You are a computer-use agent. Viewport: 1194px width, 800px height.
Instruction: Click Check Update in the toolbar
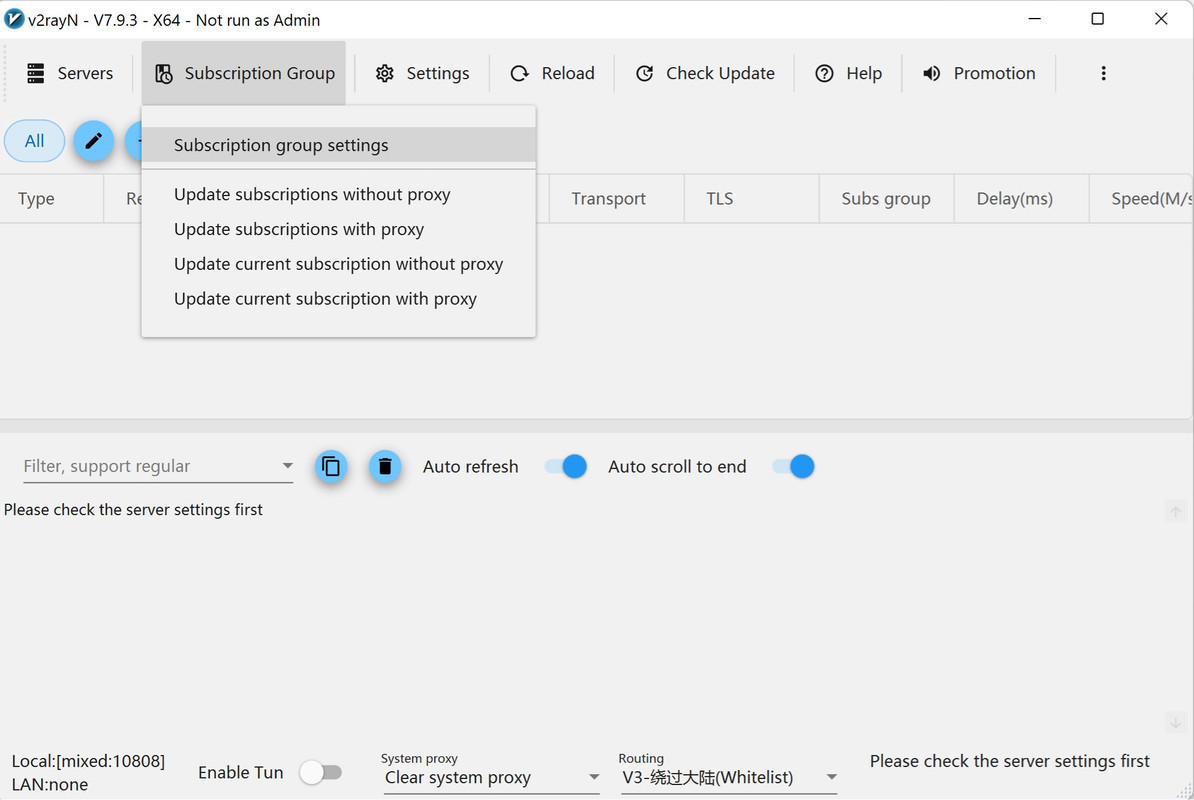click(705, 73)
